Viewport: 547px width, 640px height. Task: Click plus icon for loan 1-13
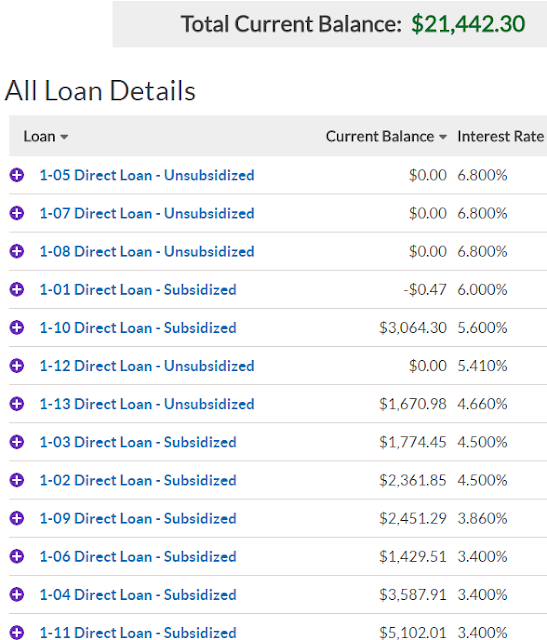click(x=17, y=404)
